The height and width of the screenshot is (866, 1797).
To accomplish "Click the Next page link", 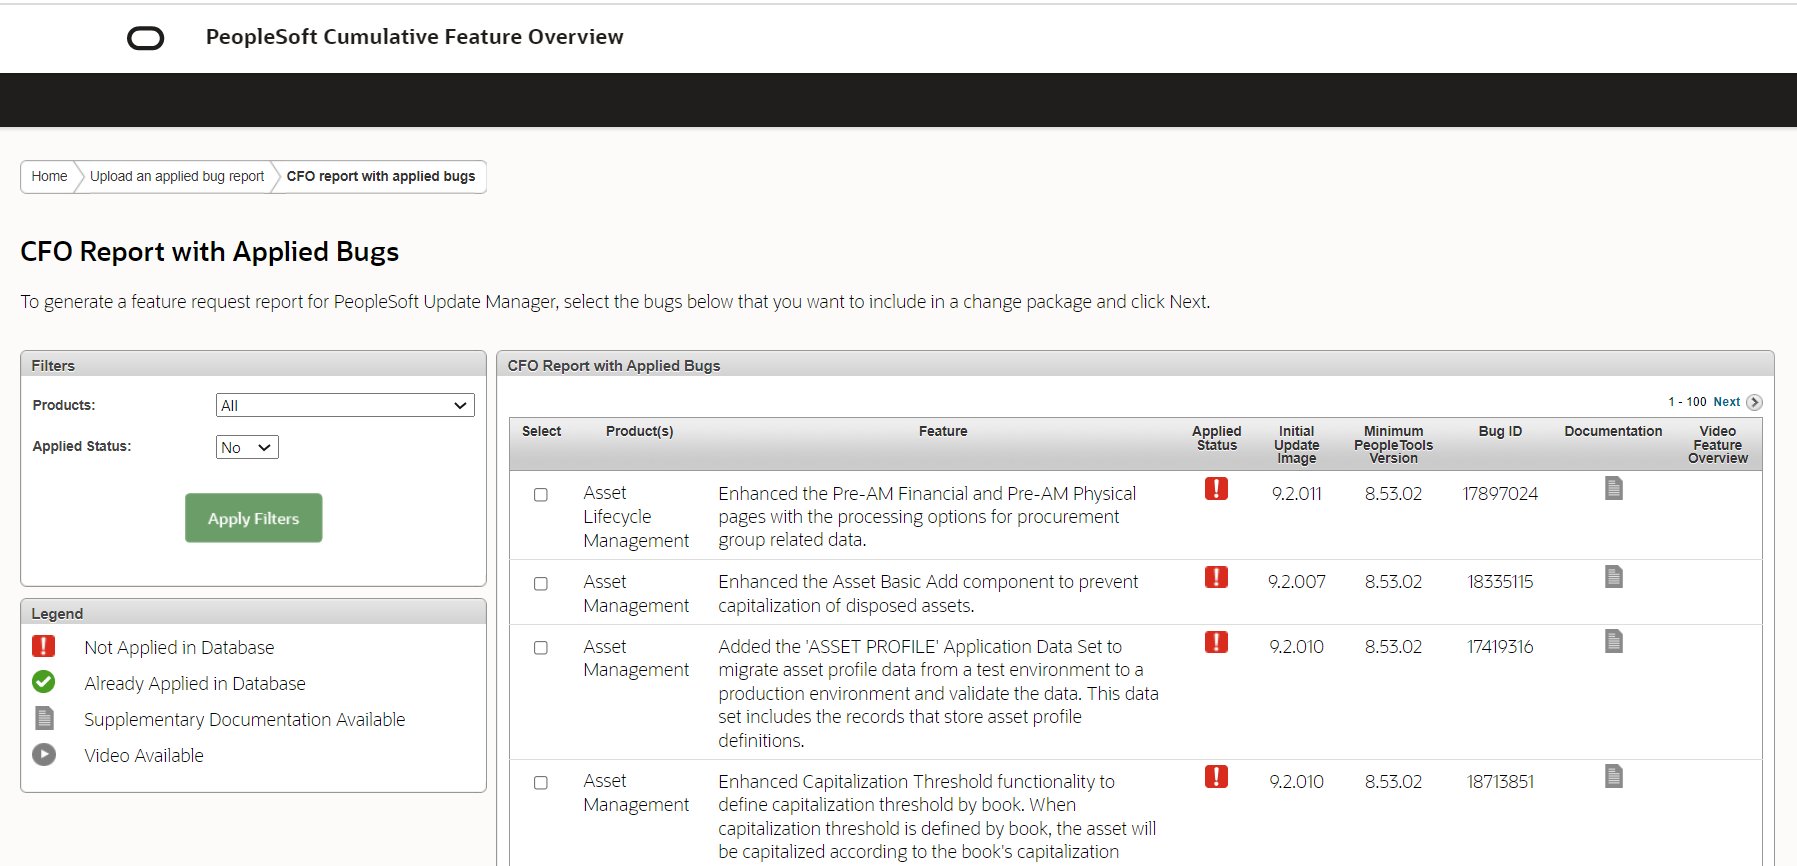I will tap(1727, 402).
